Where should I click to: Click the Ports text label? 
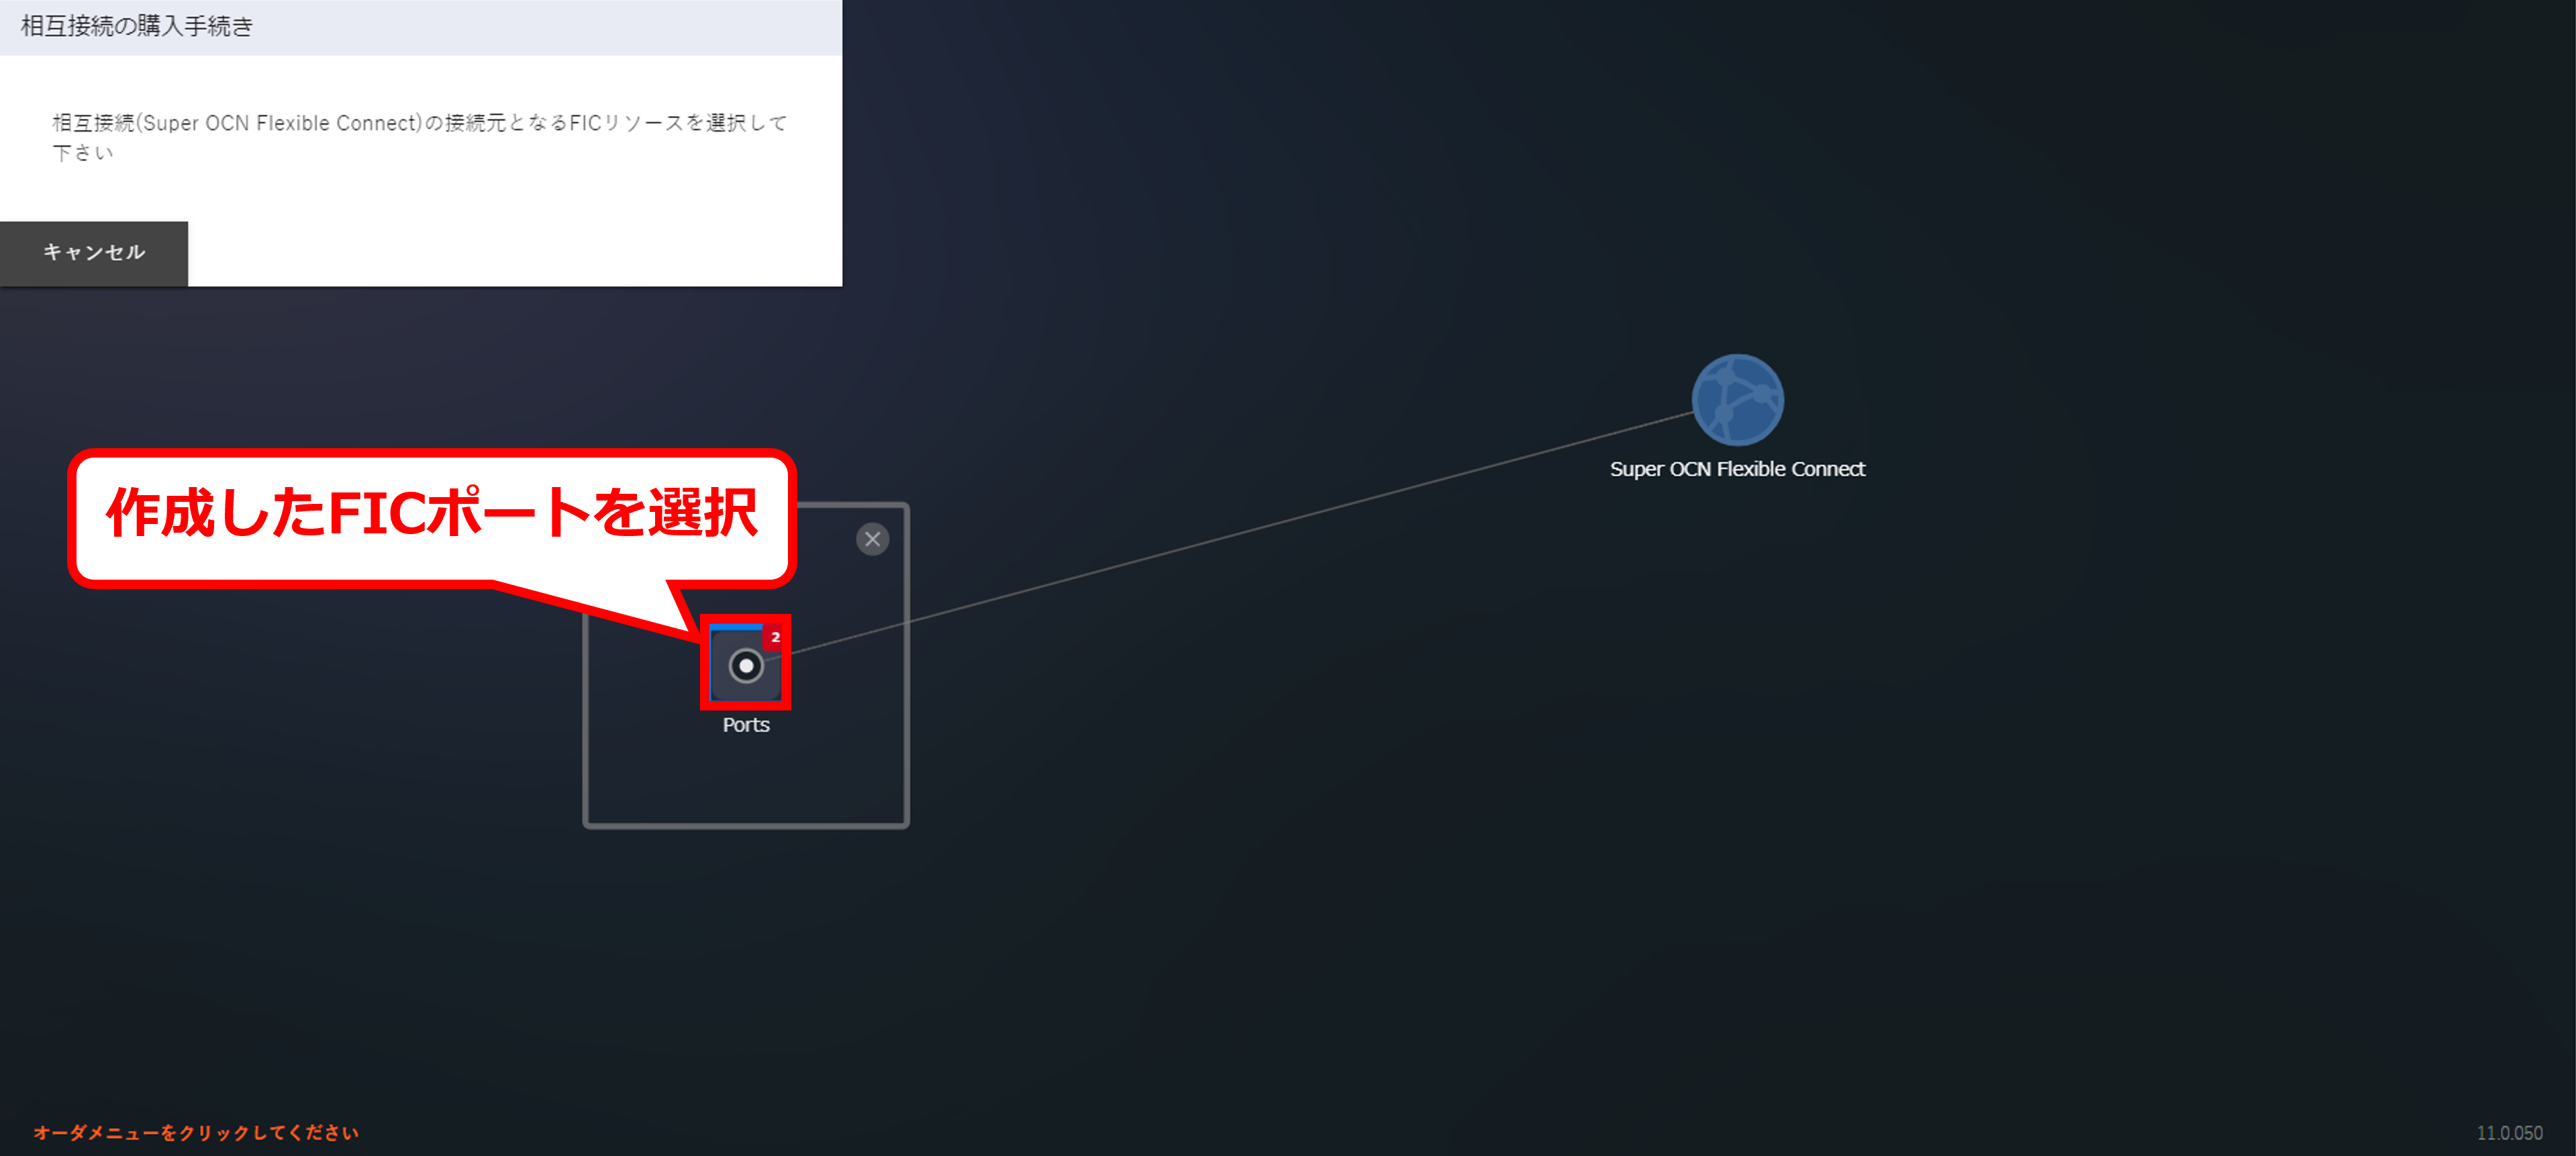tap(746, 725)
